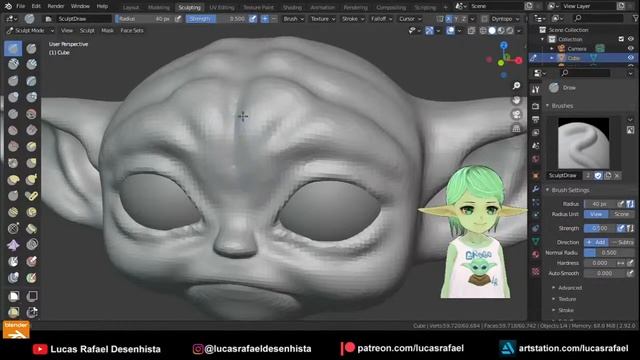Set Radius Unit to Scene
The height and width of the screenshot is (360, 640).
(621, 214)
